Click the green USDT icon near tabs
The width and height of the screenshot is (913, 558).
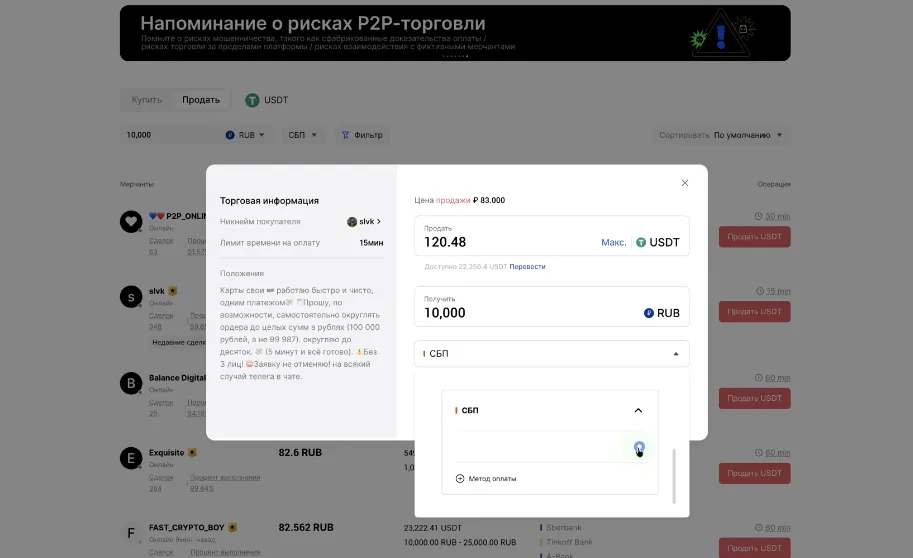(x=252, y=100)
